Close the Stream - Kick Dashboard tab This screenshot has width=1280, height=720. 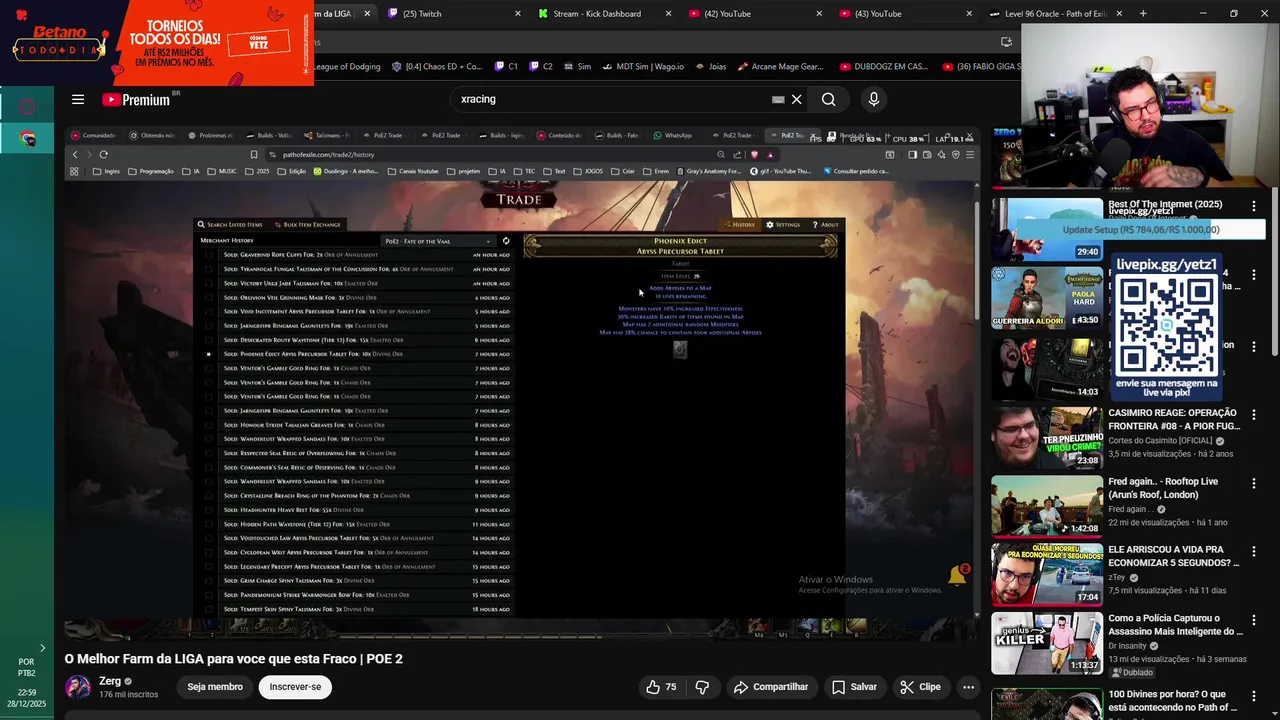coord(668,14)
